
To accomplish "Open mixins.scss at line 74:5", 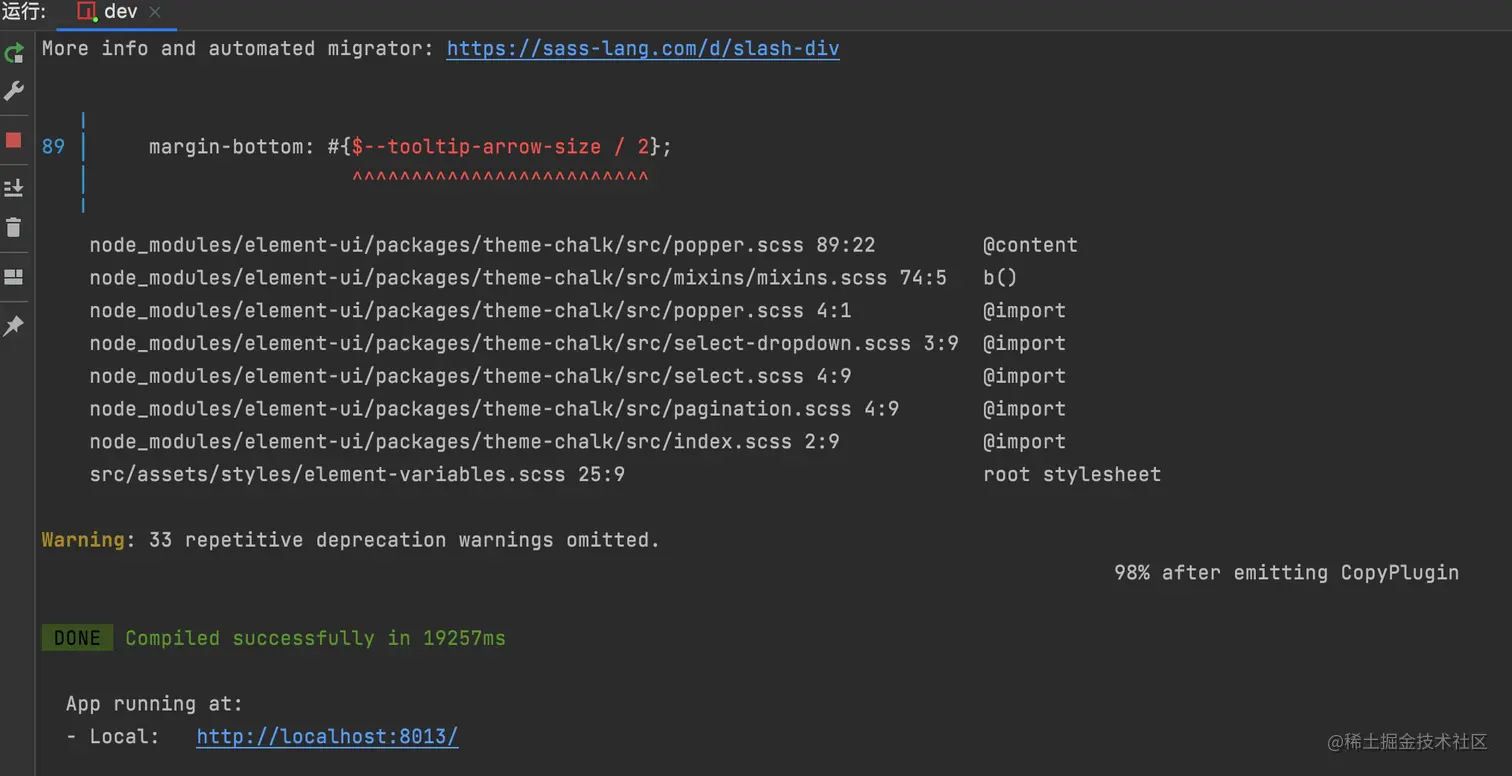I will click(516, 277).
